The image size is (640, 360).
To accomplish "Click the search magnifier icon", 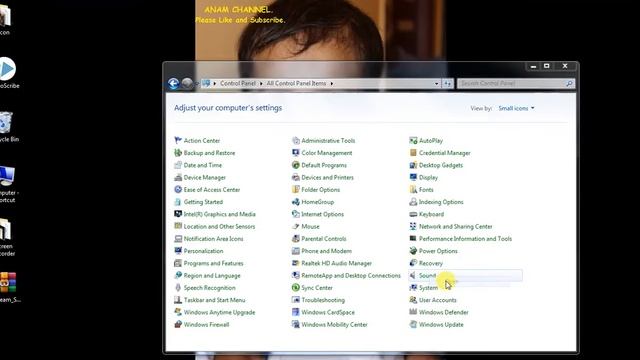I will tap(570, 83).
